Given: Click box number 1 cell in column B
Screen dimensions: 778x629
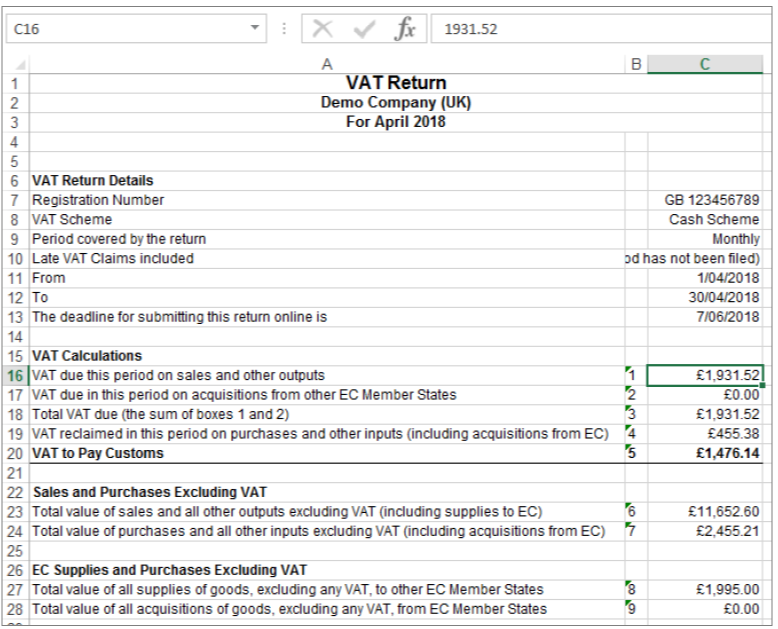Looking at the screenshot, I should [x=636, y=376].
